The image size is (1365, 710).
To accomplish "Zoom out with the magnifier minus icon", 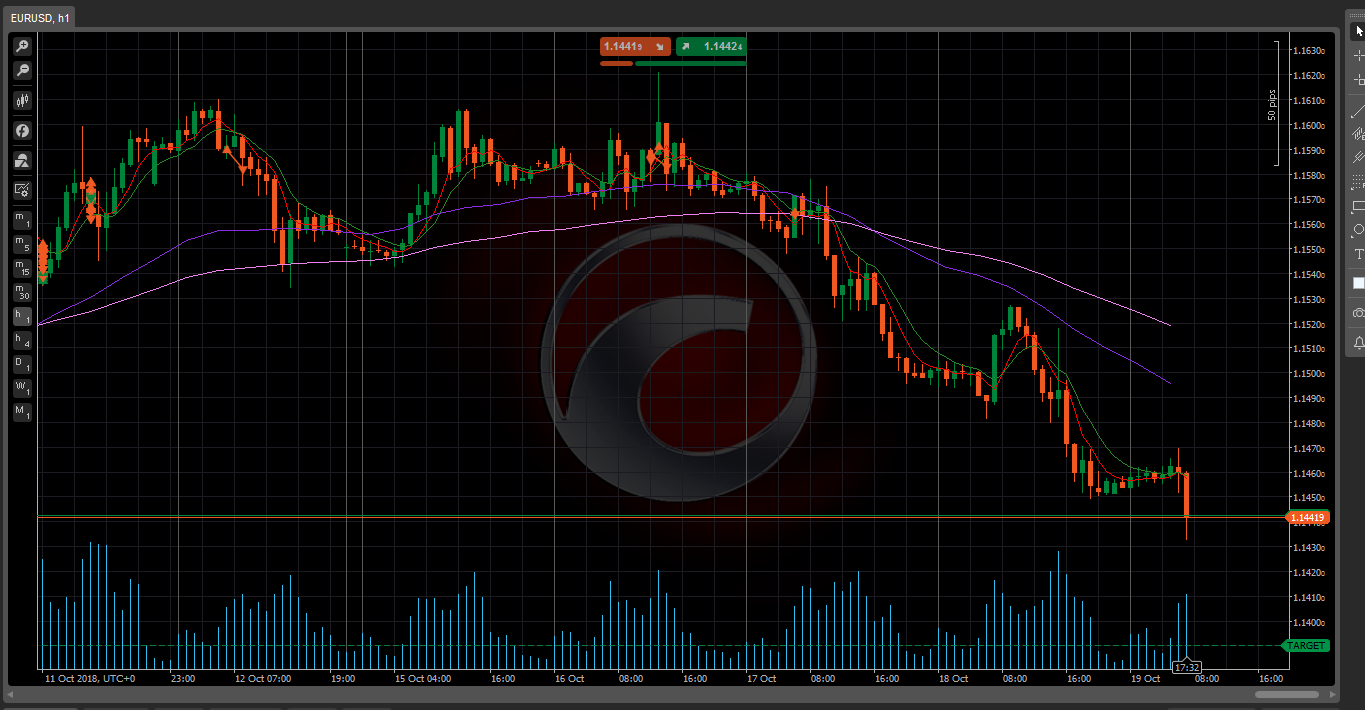I will click(x=22, y=71).
